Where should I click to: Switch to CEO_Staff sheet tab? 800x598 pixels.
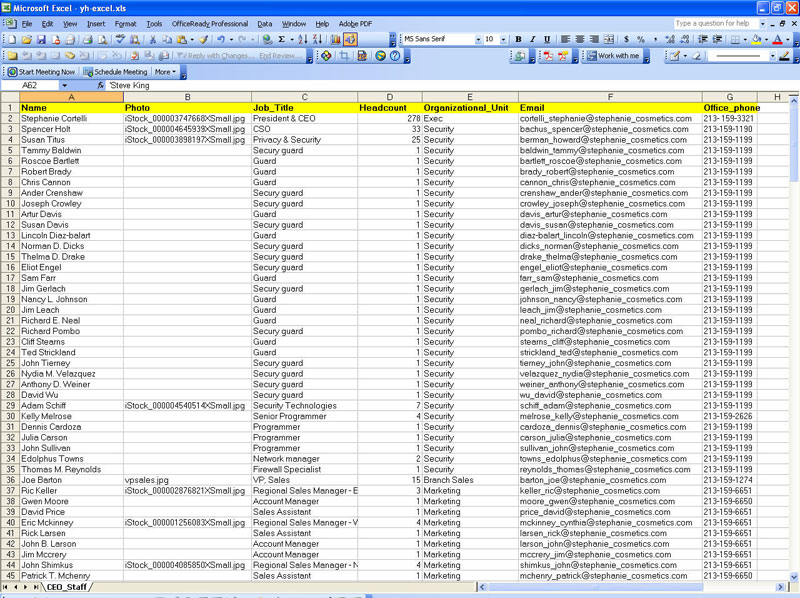tap(66, 587)
